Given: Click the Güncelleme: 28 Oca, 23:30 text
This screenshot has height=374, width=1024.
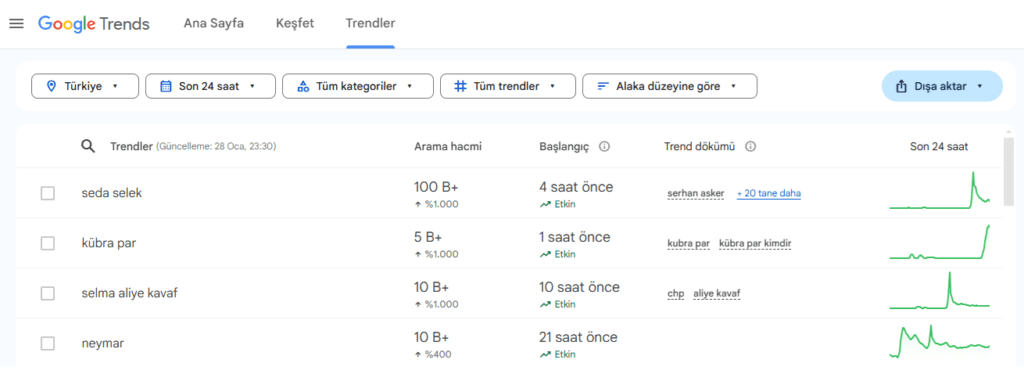Looking at the screenshot, I should (x=216, y=147).
